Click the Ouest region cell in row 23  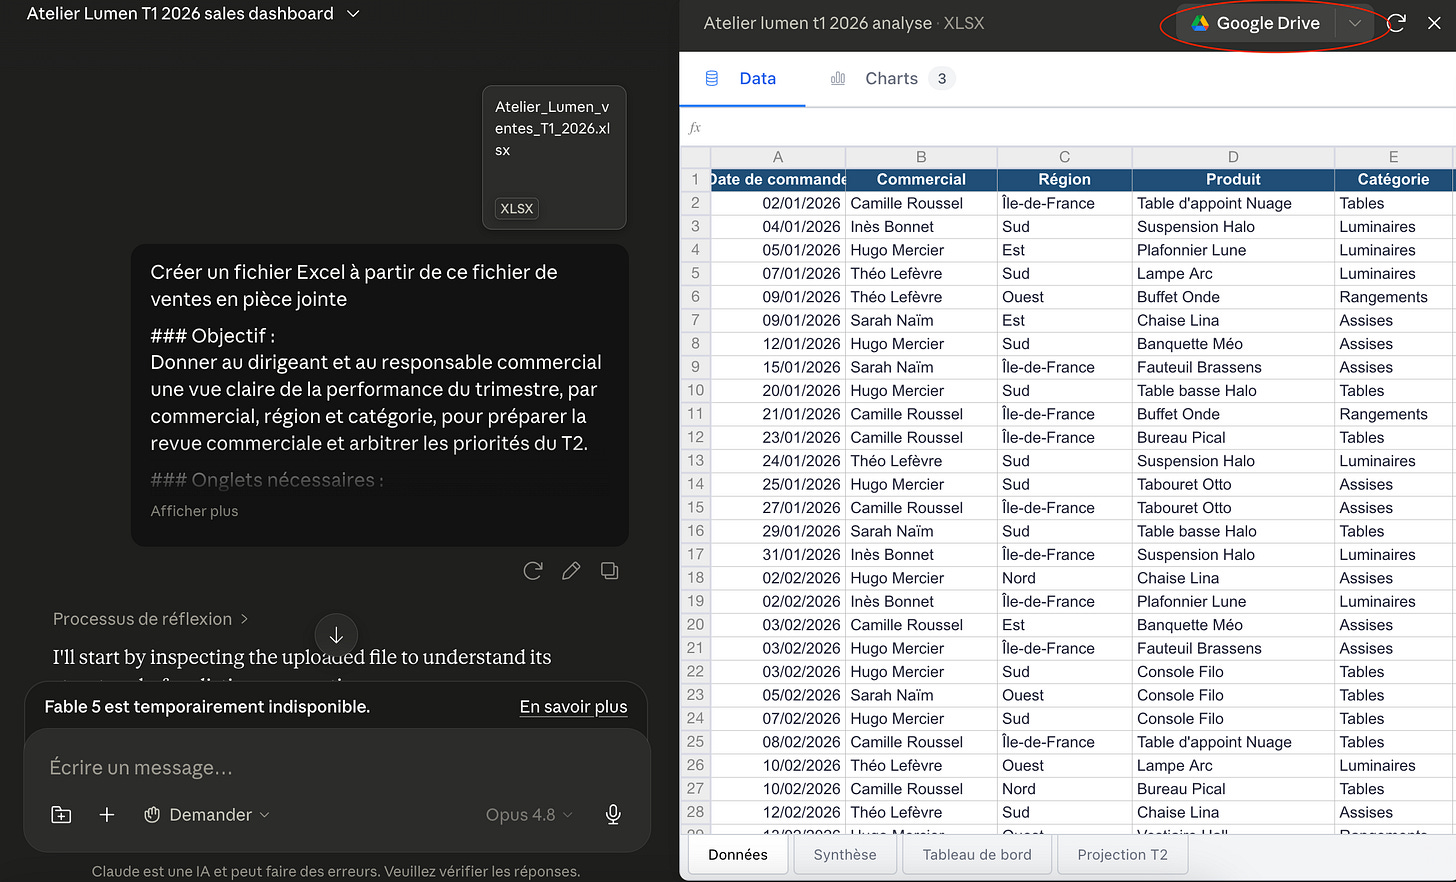(x=1065, y=695)
